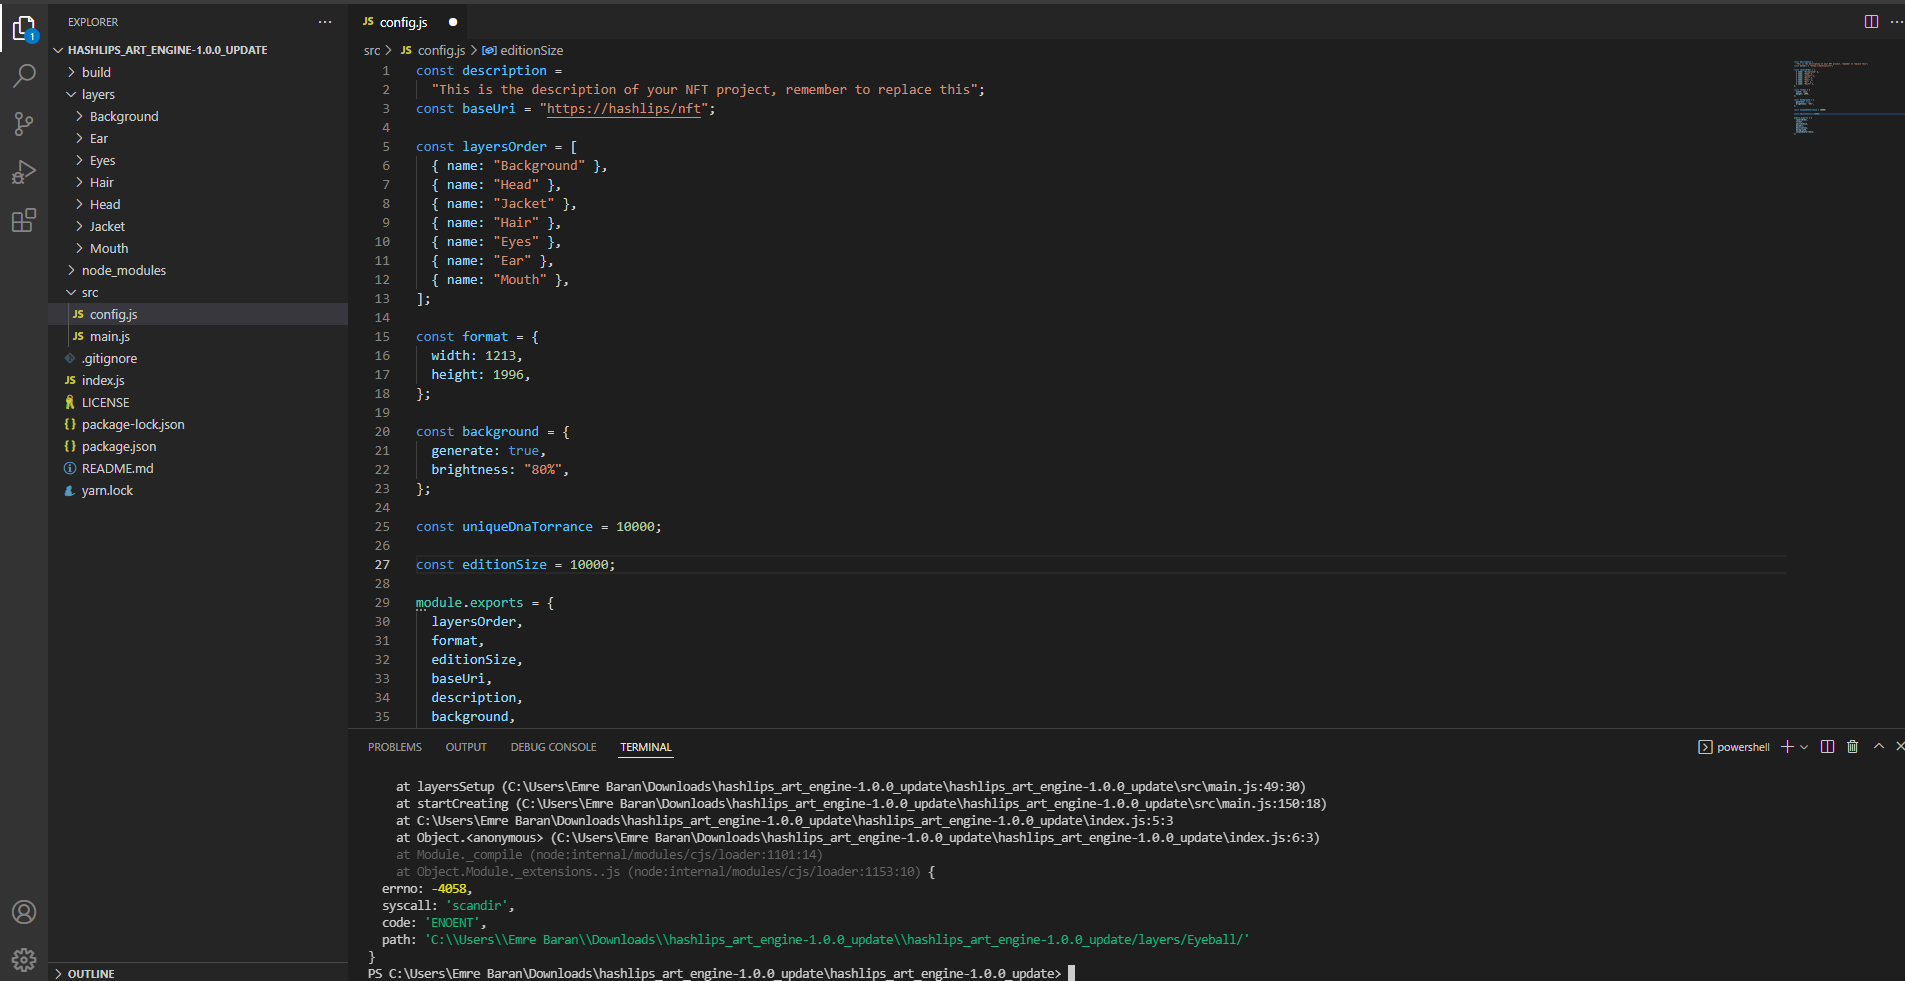
Task: Open the Accounts icon in activity bar
Action: (24, 912)
